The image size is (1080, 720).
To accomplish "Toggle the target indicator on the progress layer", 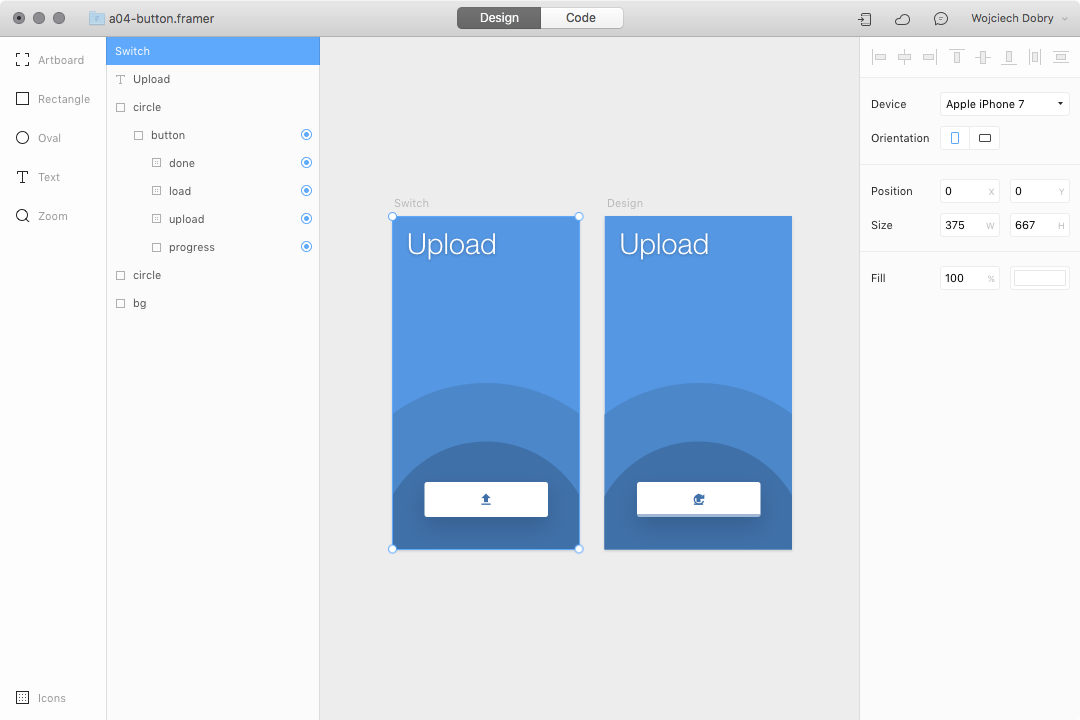I will [306, 247].
